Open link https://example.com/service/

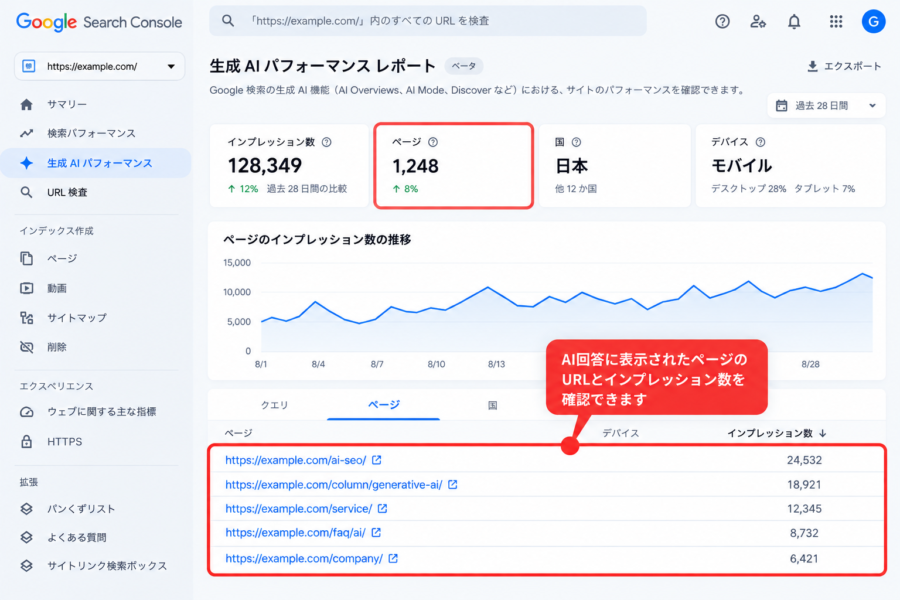pos(298,509)
